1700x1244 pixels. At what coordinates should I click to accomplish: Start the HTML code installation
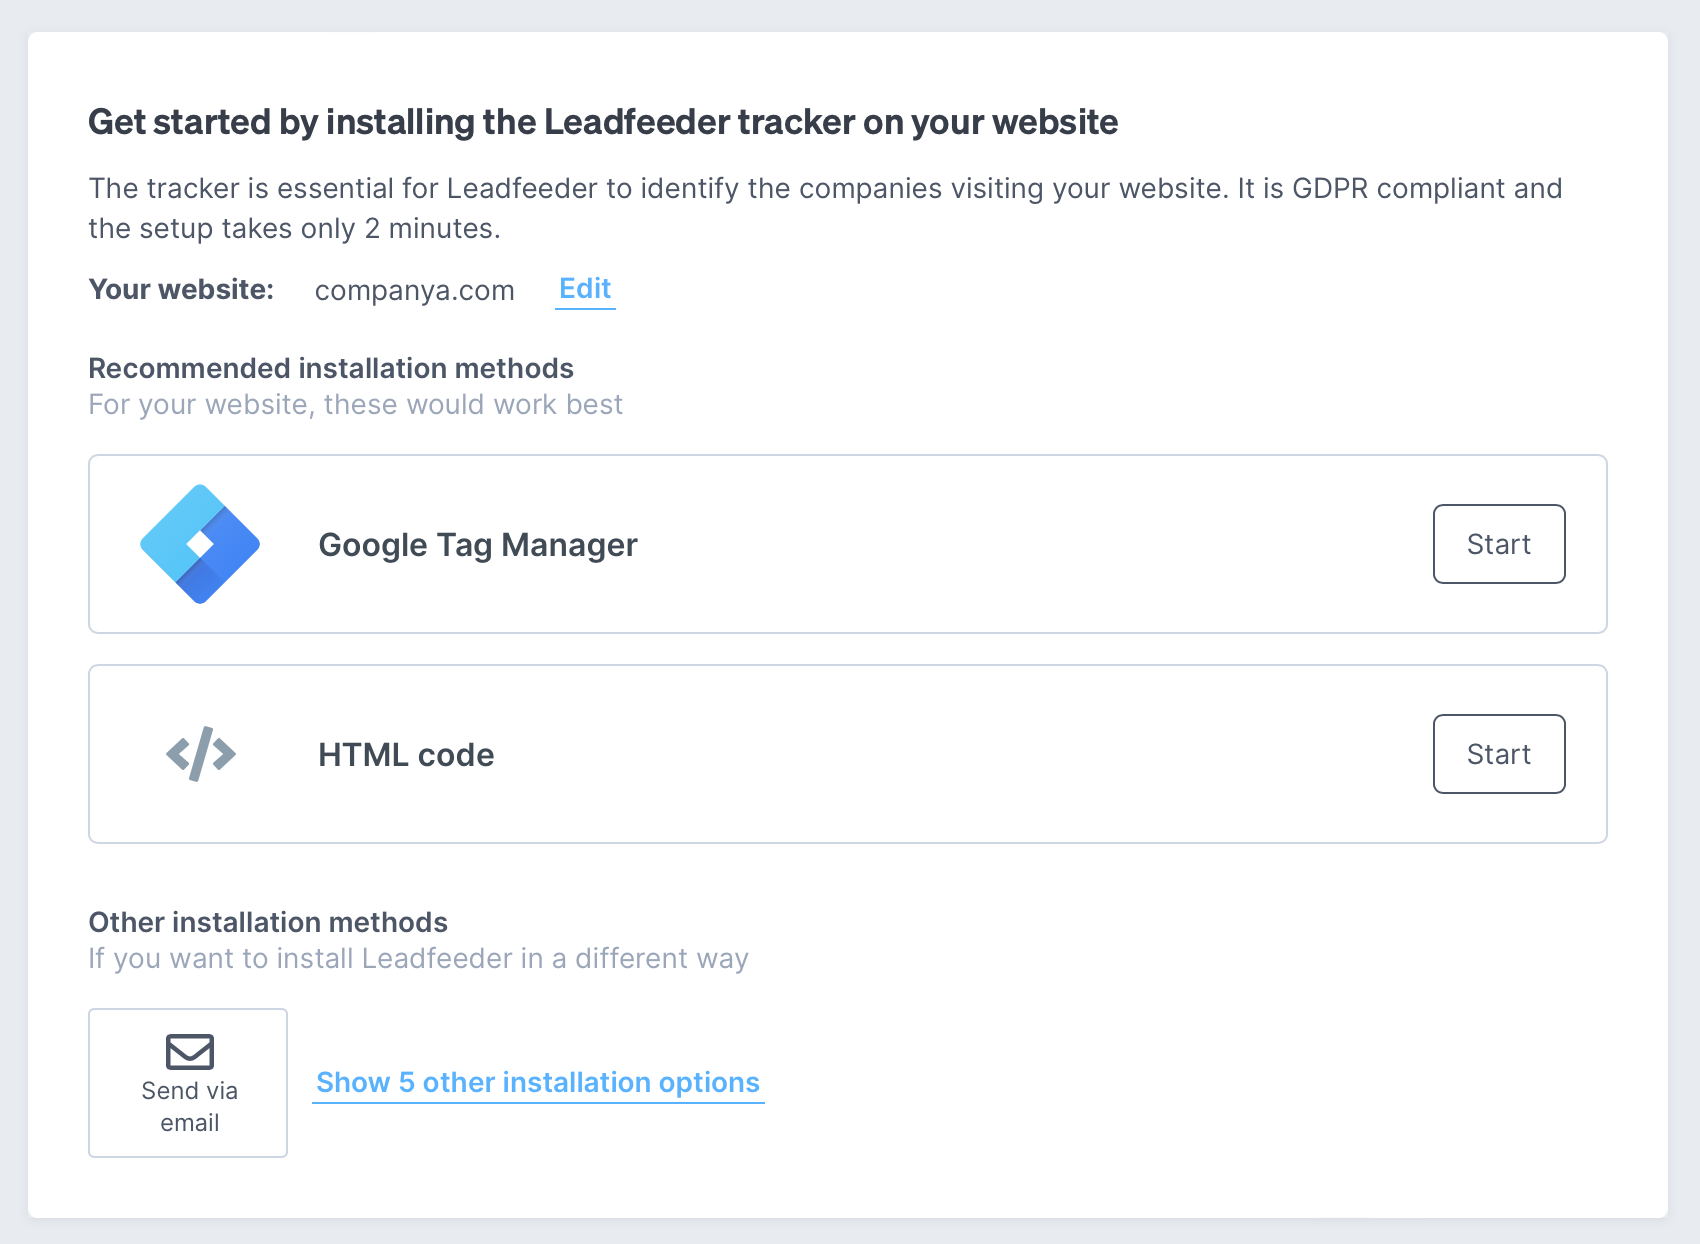(x=1498, y=754)
